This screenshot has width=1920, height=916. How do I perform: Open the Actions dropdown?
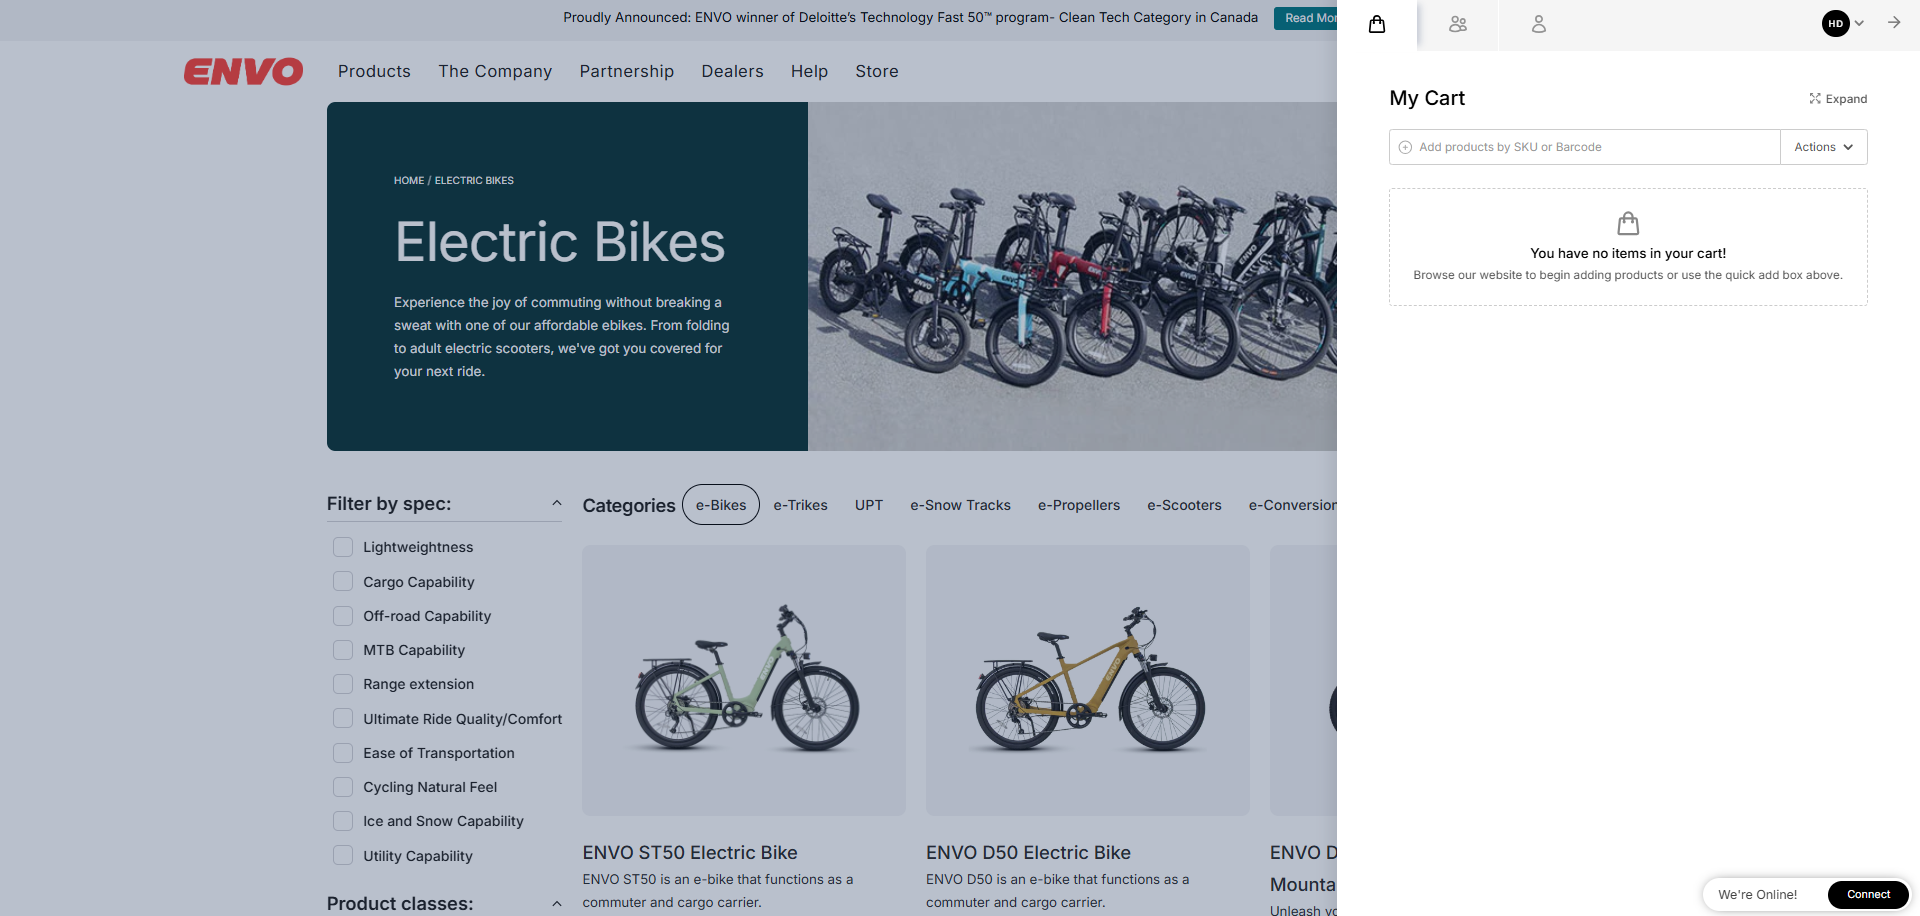[x=1824, y=147]
